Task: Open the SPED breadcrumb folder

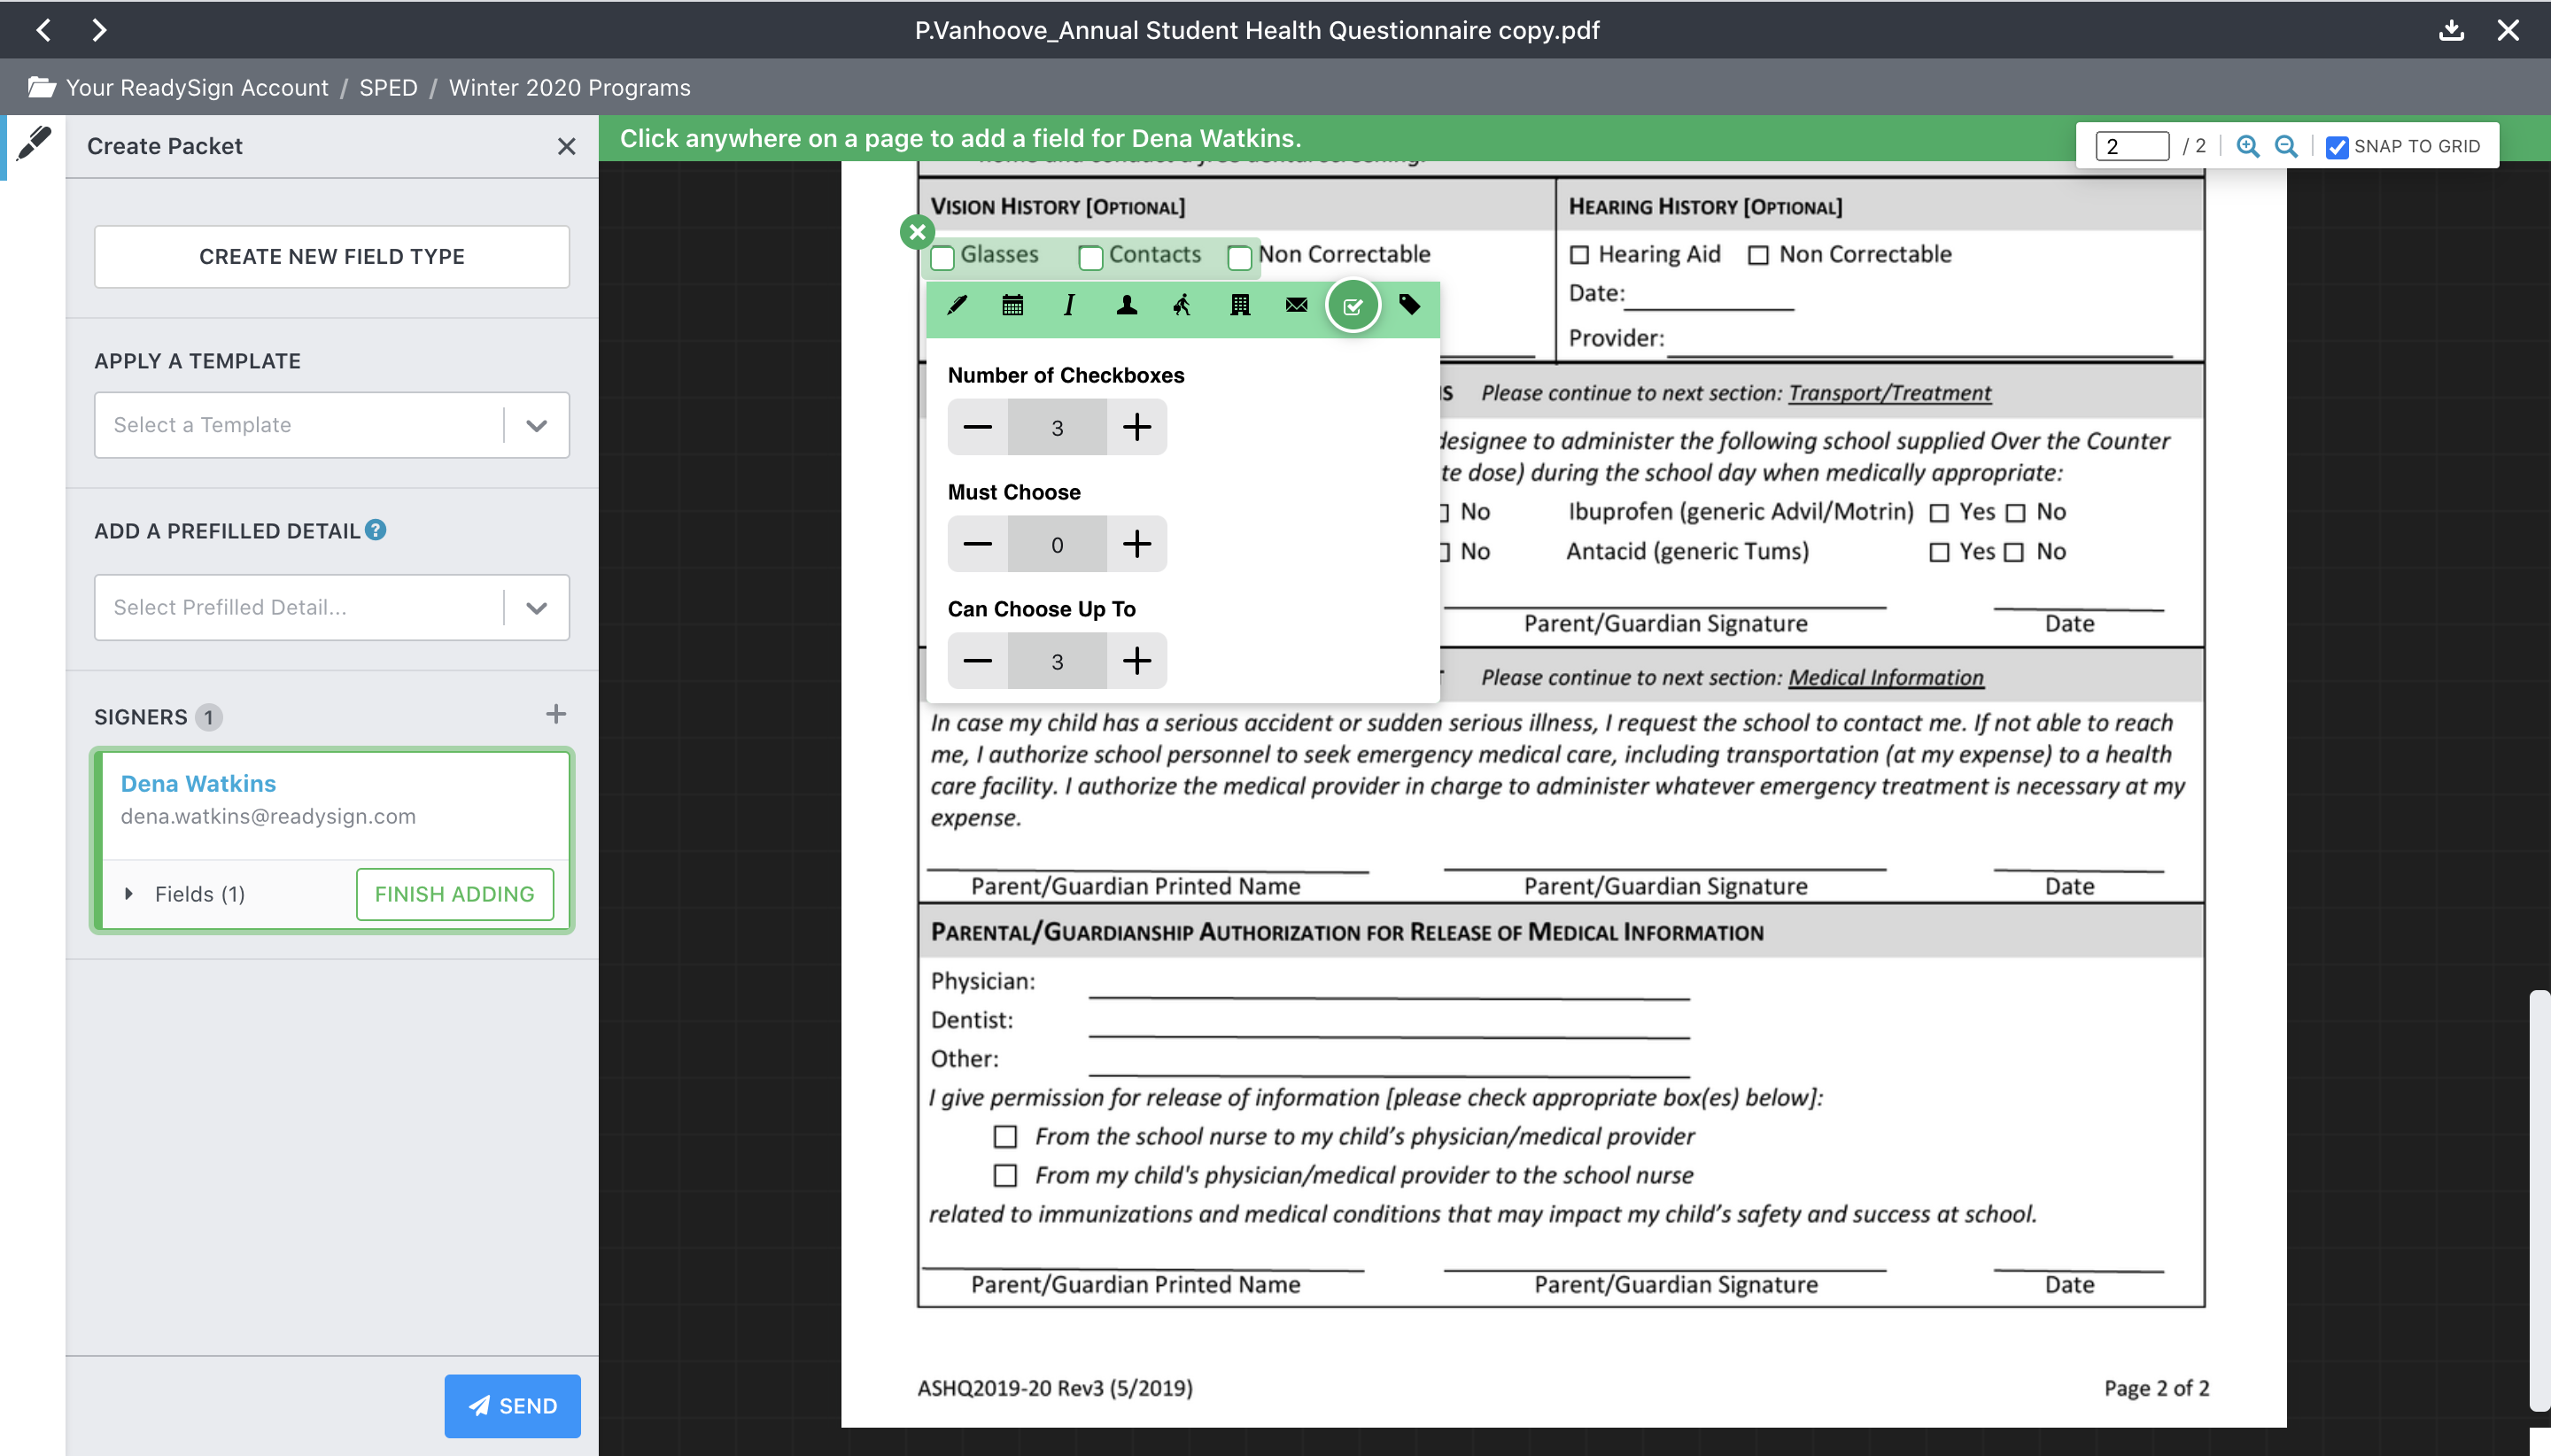Action: [388, 87]
